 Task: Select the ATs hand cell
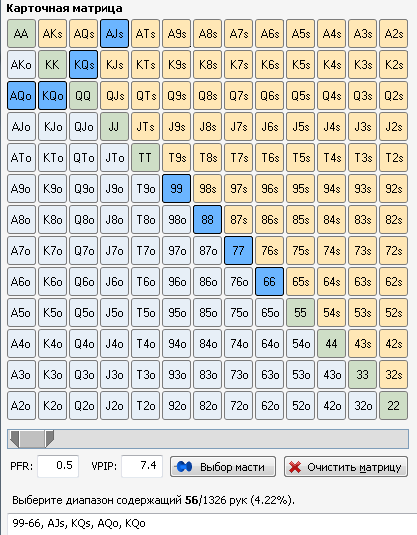145,33
